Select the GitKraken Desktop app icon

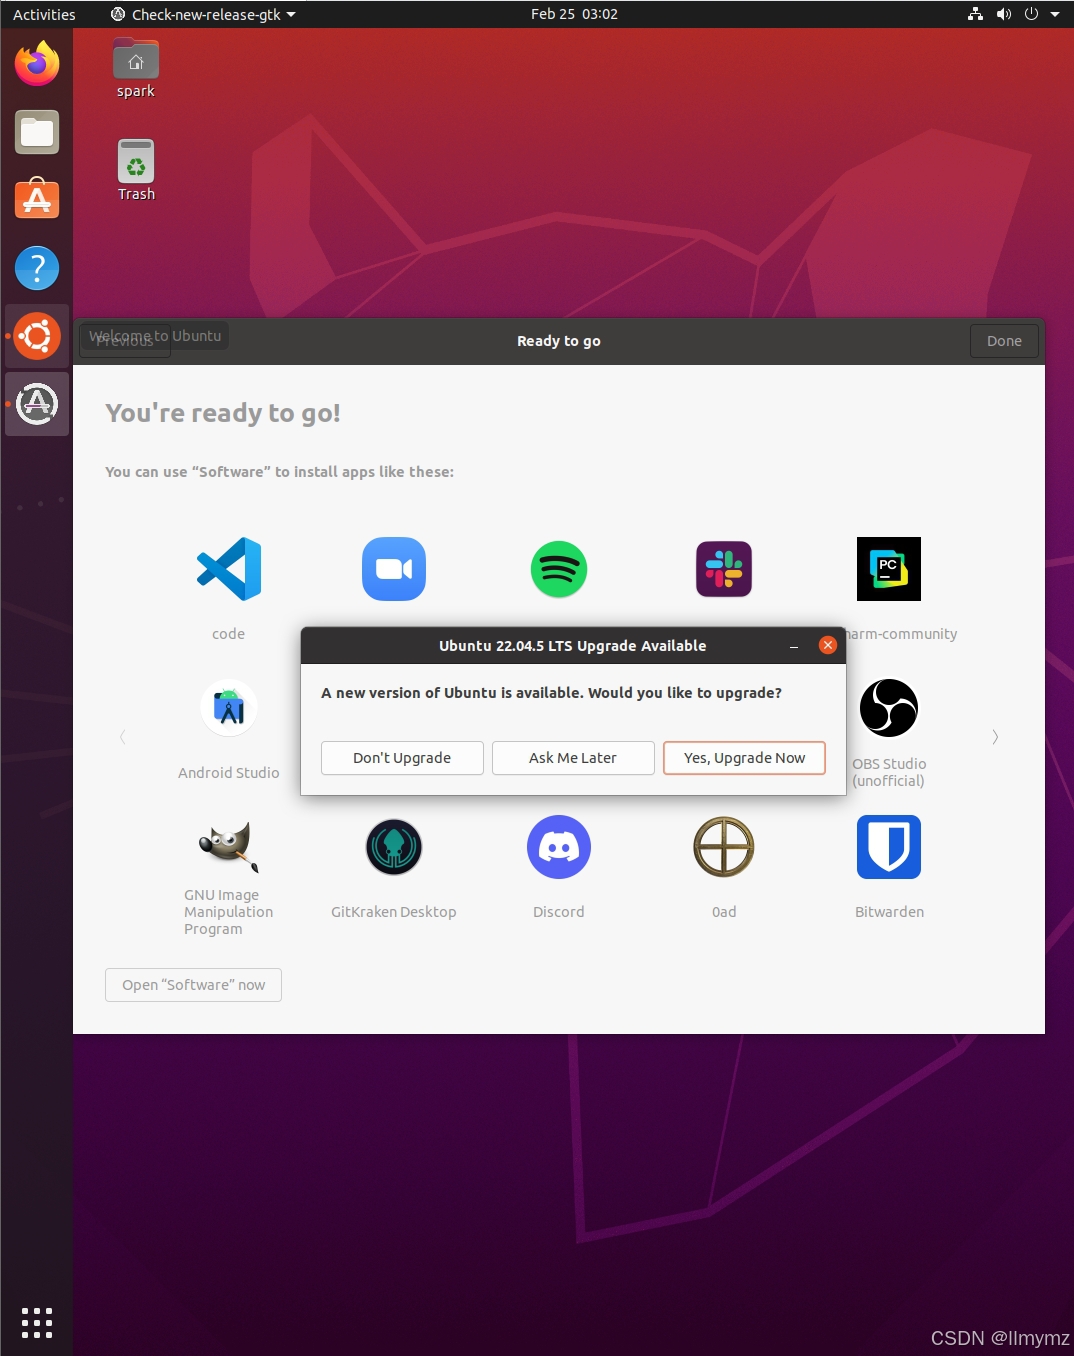tap(394, 847)
